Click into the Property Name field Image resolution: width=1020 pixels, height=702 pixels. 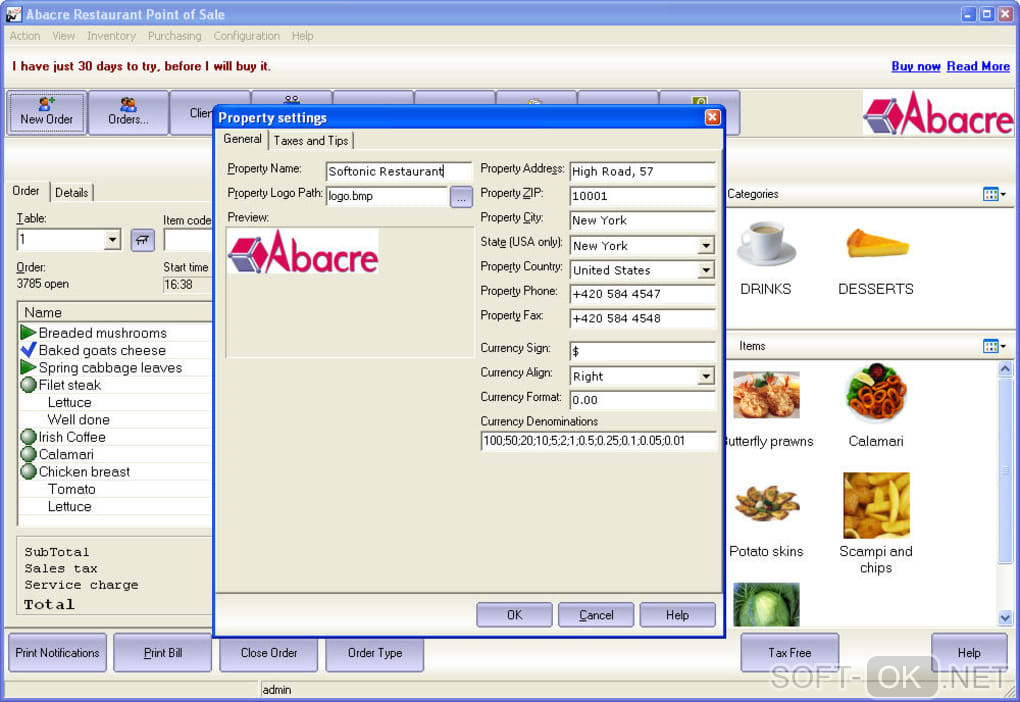click(x=398, y=171)
